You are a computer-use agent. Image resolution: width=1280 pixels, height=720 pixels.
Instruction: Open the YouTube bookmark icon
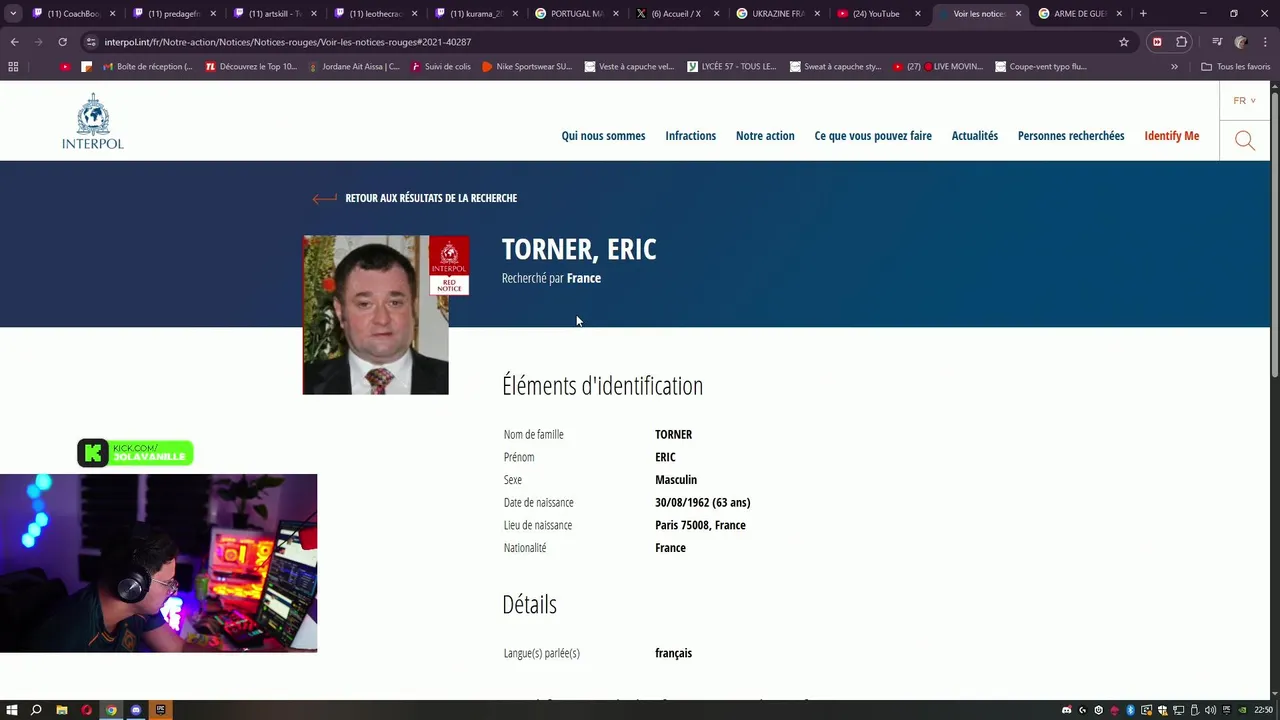[65, 67]
